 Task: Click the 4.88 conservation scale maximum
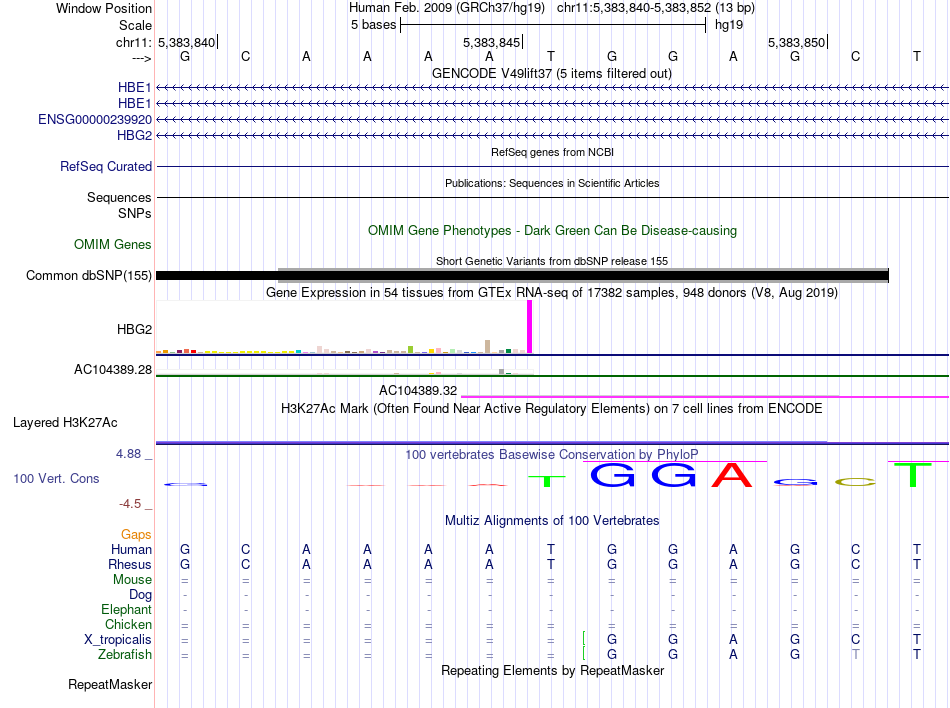pyautogui.click(x=128, y=454)
